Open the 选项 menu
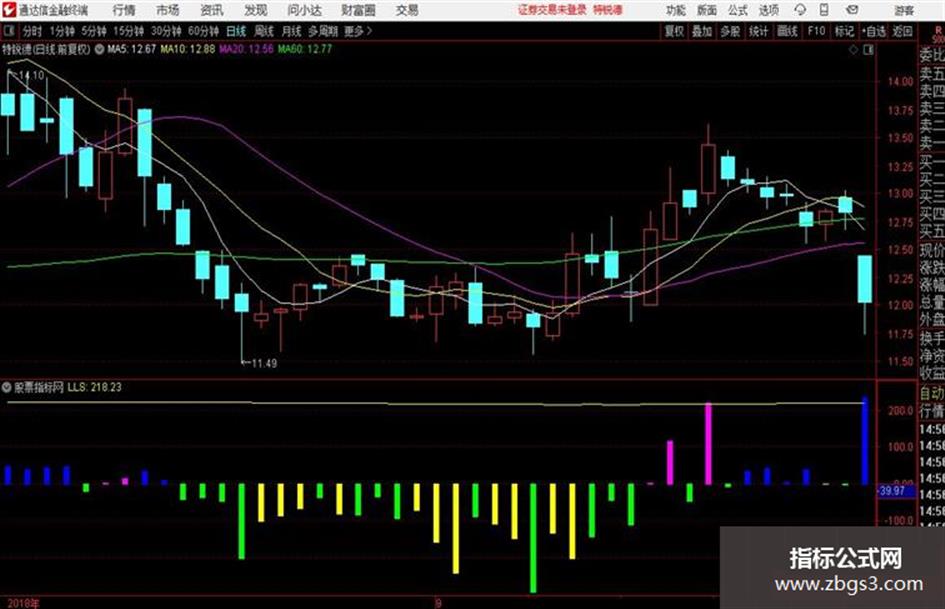This screenshot has width=945, height=609. tap(768, 10)
